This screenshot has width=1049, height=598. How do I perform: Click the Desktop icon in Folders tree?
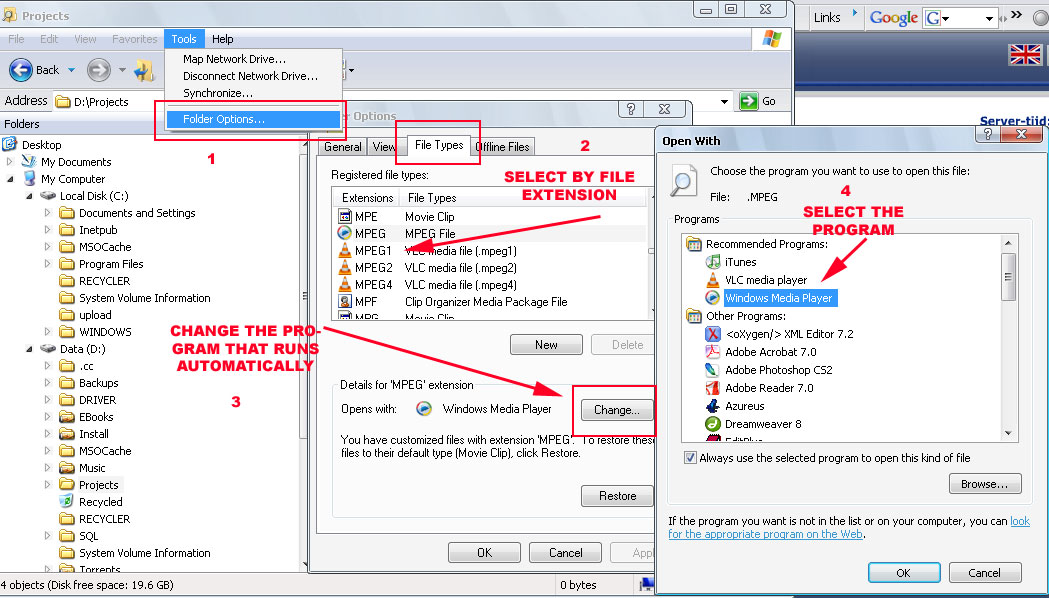point(9,144)
